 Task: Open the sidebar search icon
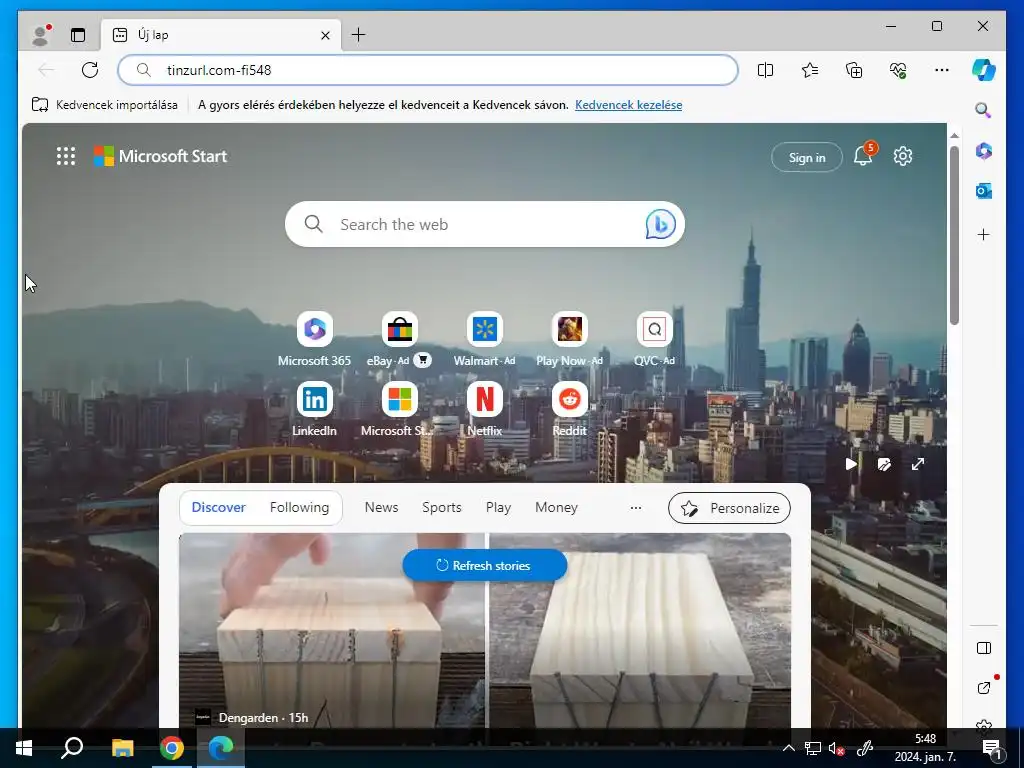click(x=984, y=110)
